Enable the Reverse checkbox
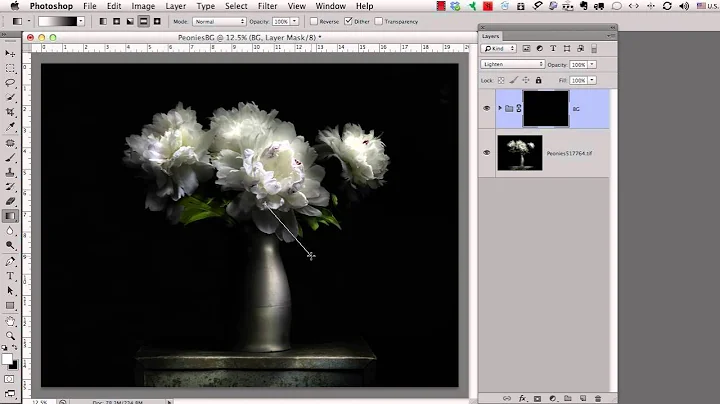 [x=314, y=21]
